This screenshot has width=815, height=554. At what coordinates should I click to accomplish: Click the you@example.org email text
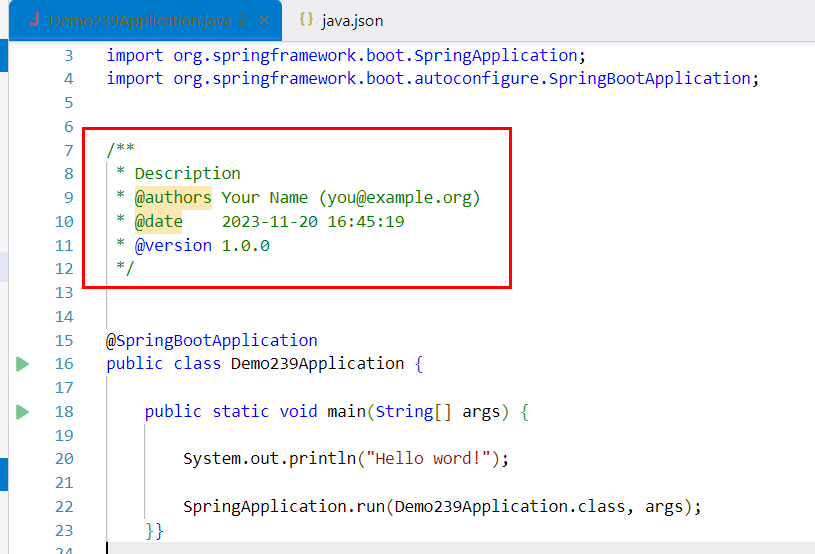(x=399, y=197)
